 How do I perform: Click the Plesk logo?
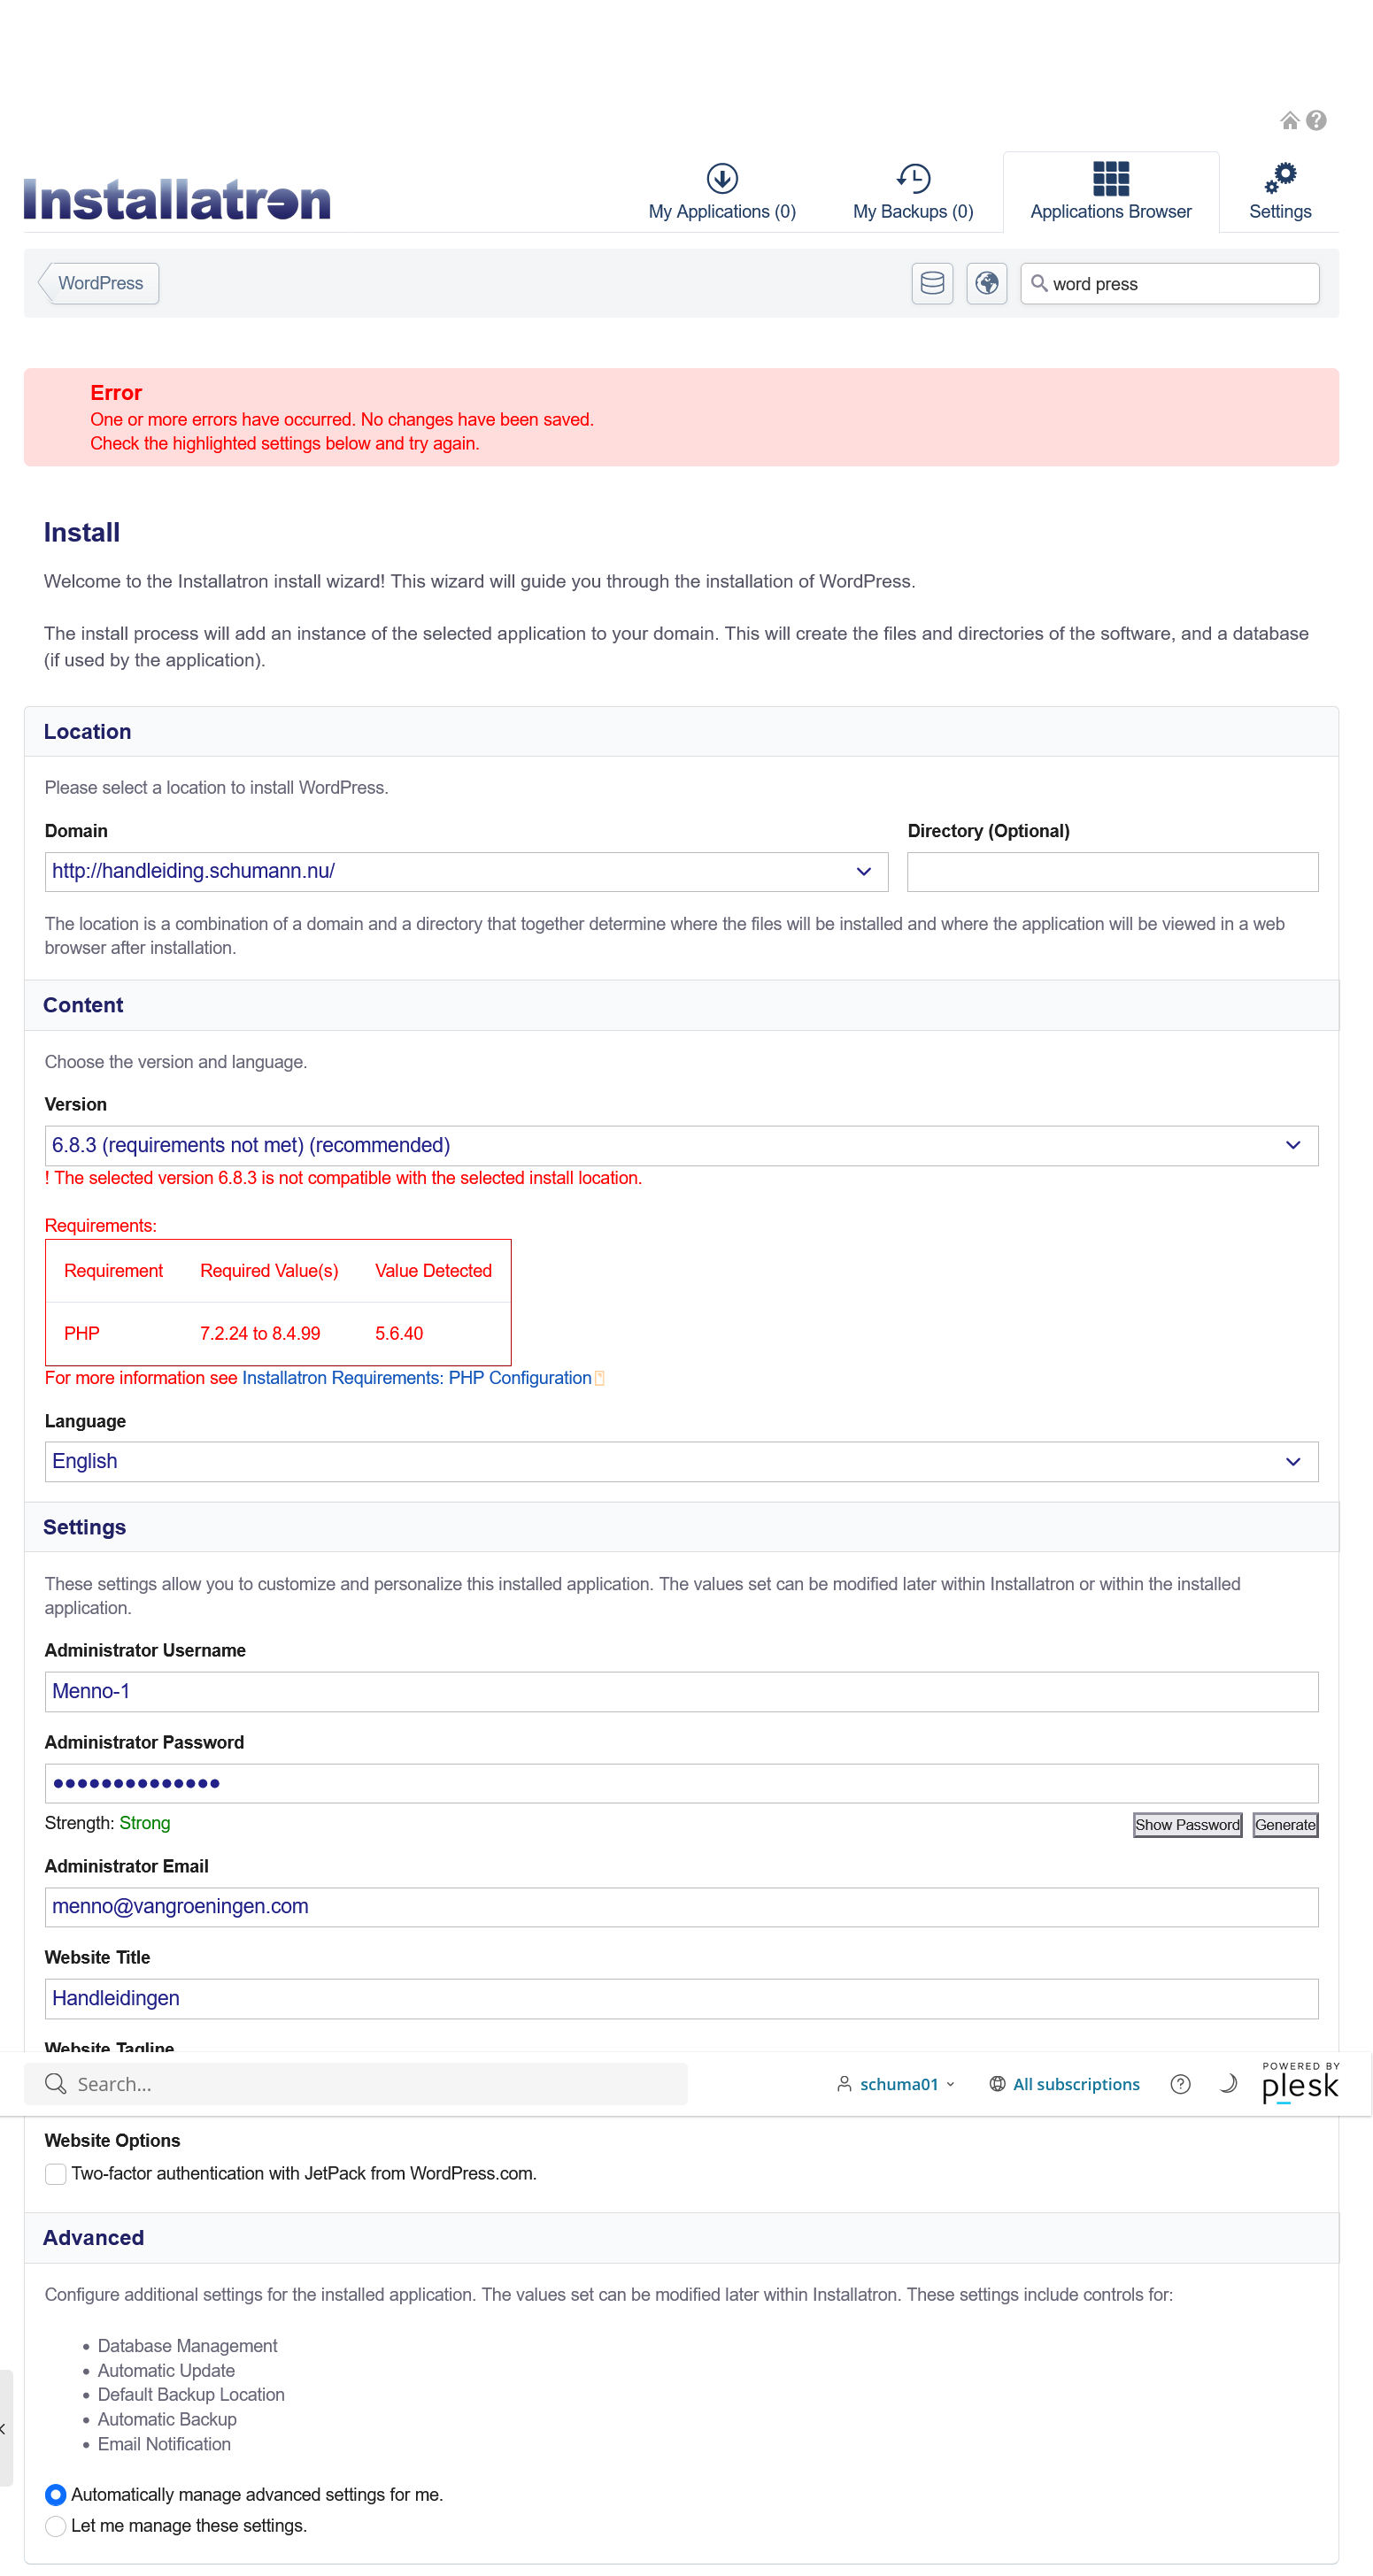coord(1299,2083)
